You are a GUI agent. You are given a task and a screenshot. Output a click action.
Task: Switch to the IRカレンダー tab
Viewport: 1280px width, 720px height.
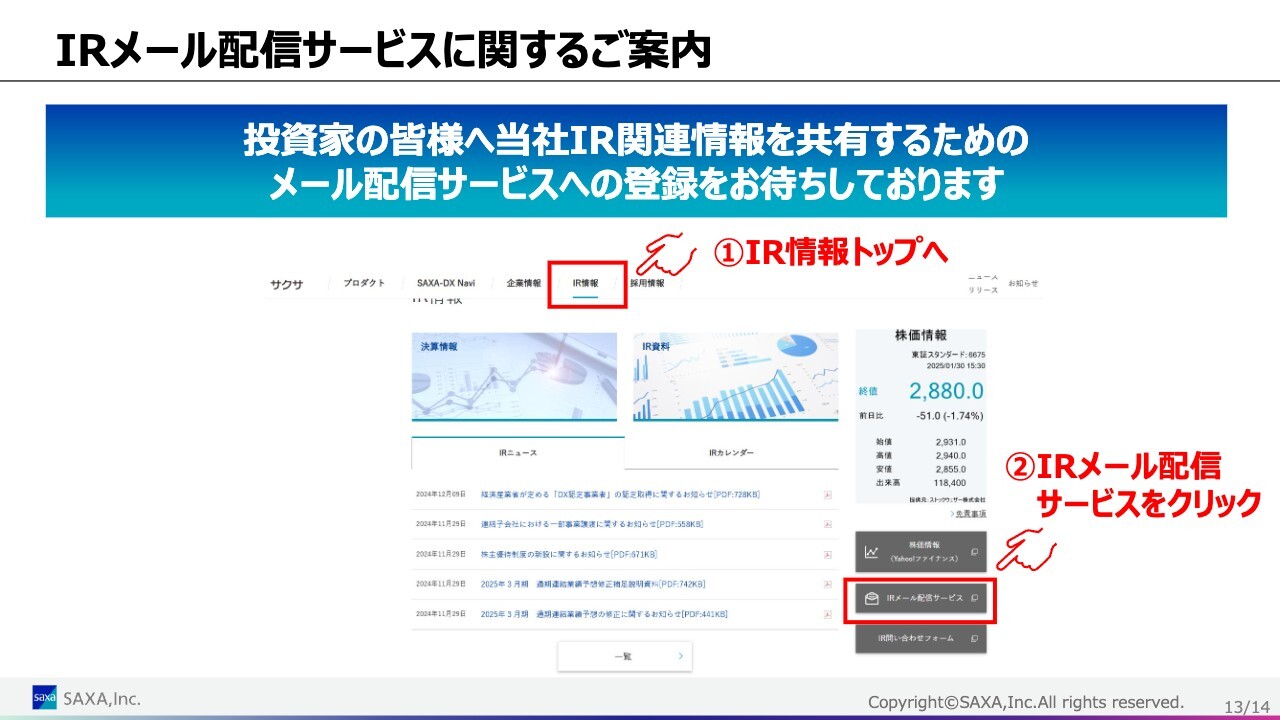(x=731, y=453)
